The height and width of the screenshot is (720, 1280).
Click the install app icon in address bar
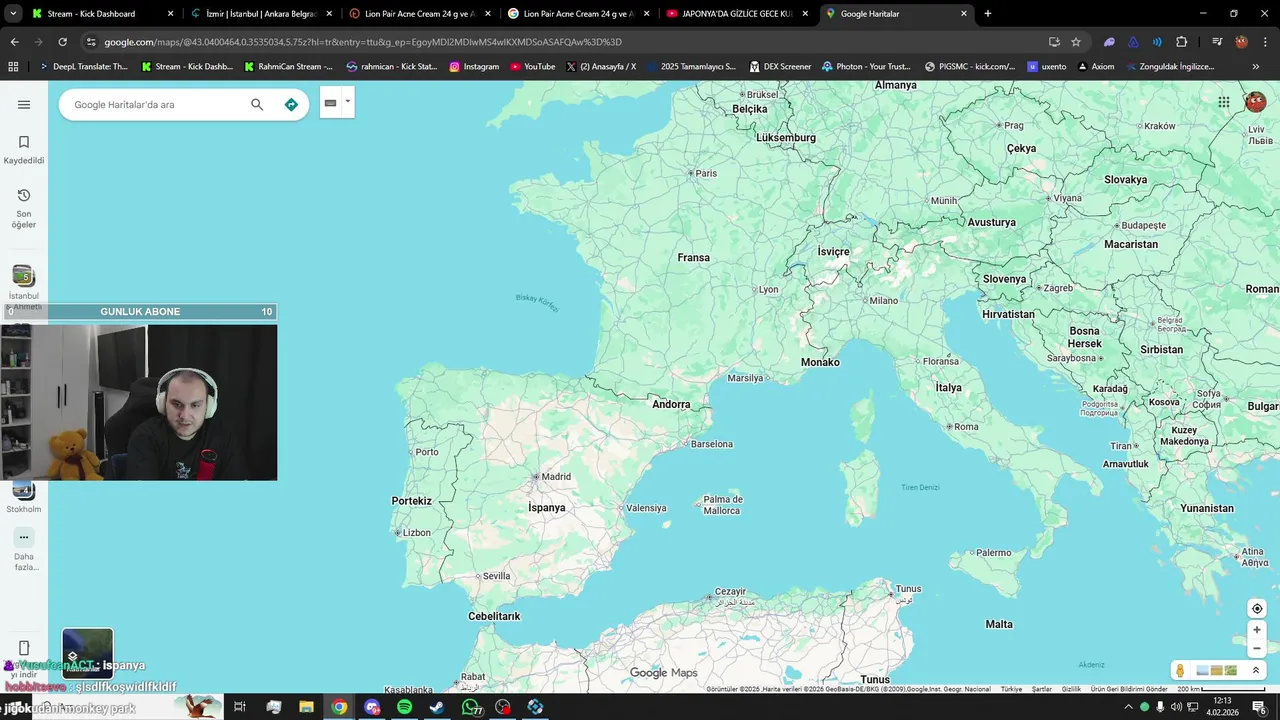point(1054,42)
